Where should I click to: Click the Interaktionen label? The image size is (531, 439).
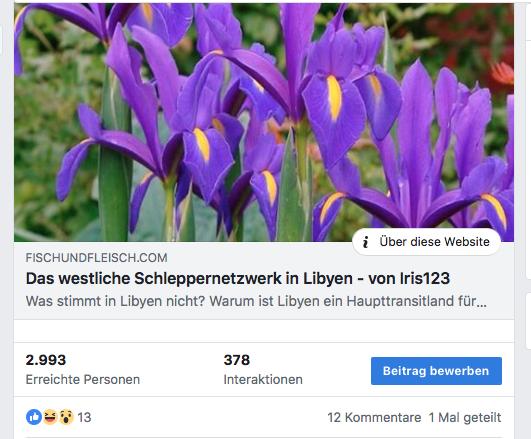click(x=263, y=379)
